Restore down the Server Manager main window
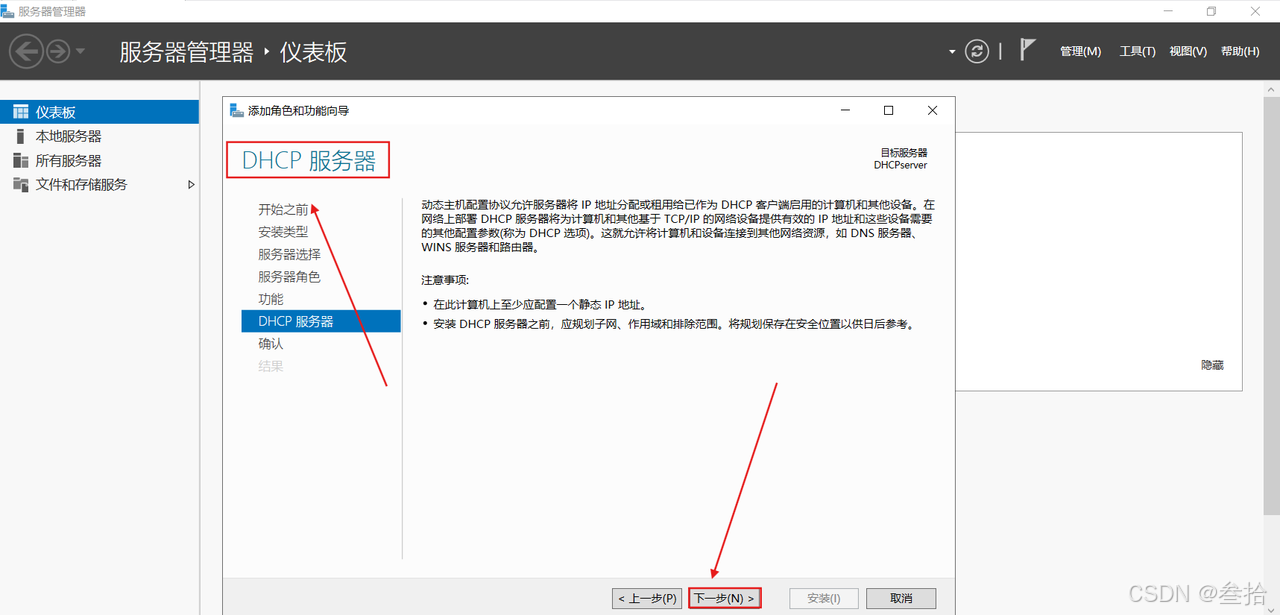 (x=1211, y=11)
